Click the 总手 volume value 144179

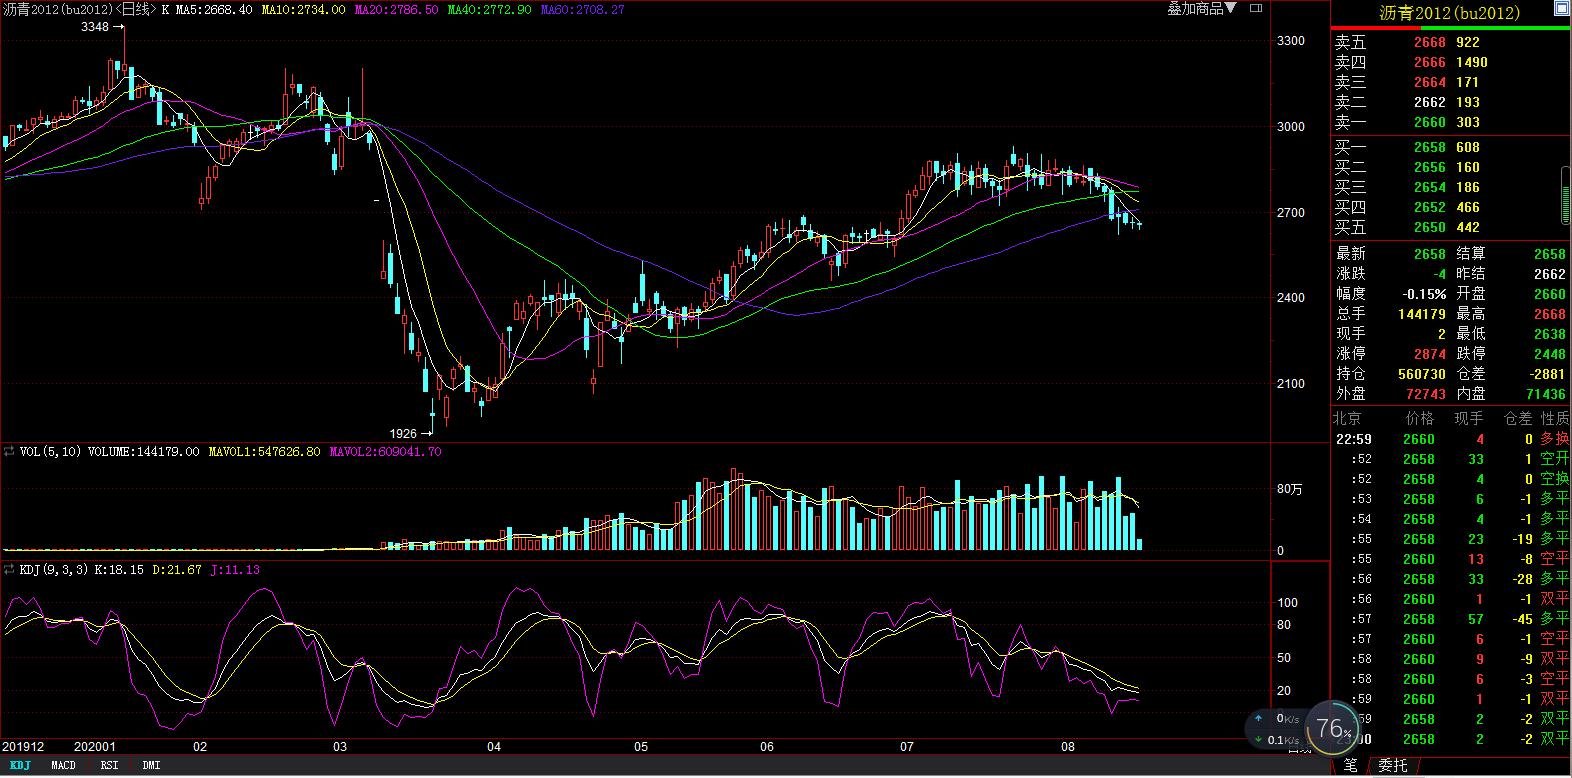click(x=1422, y=314)
